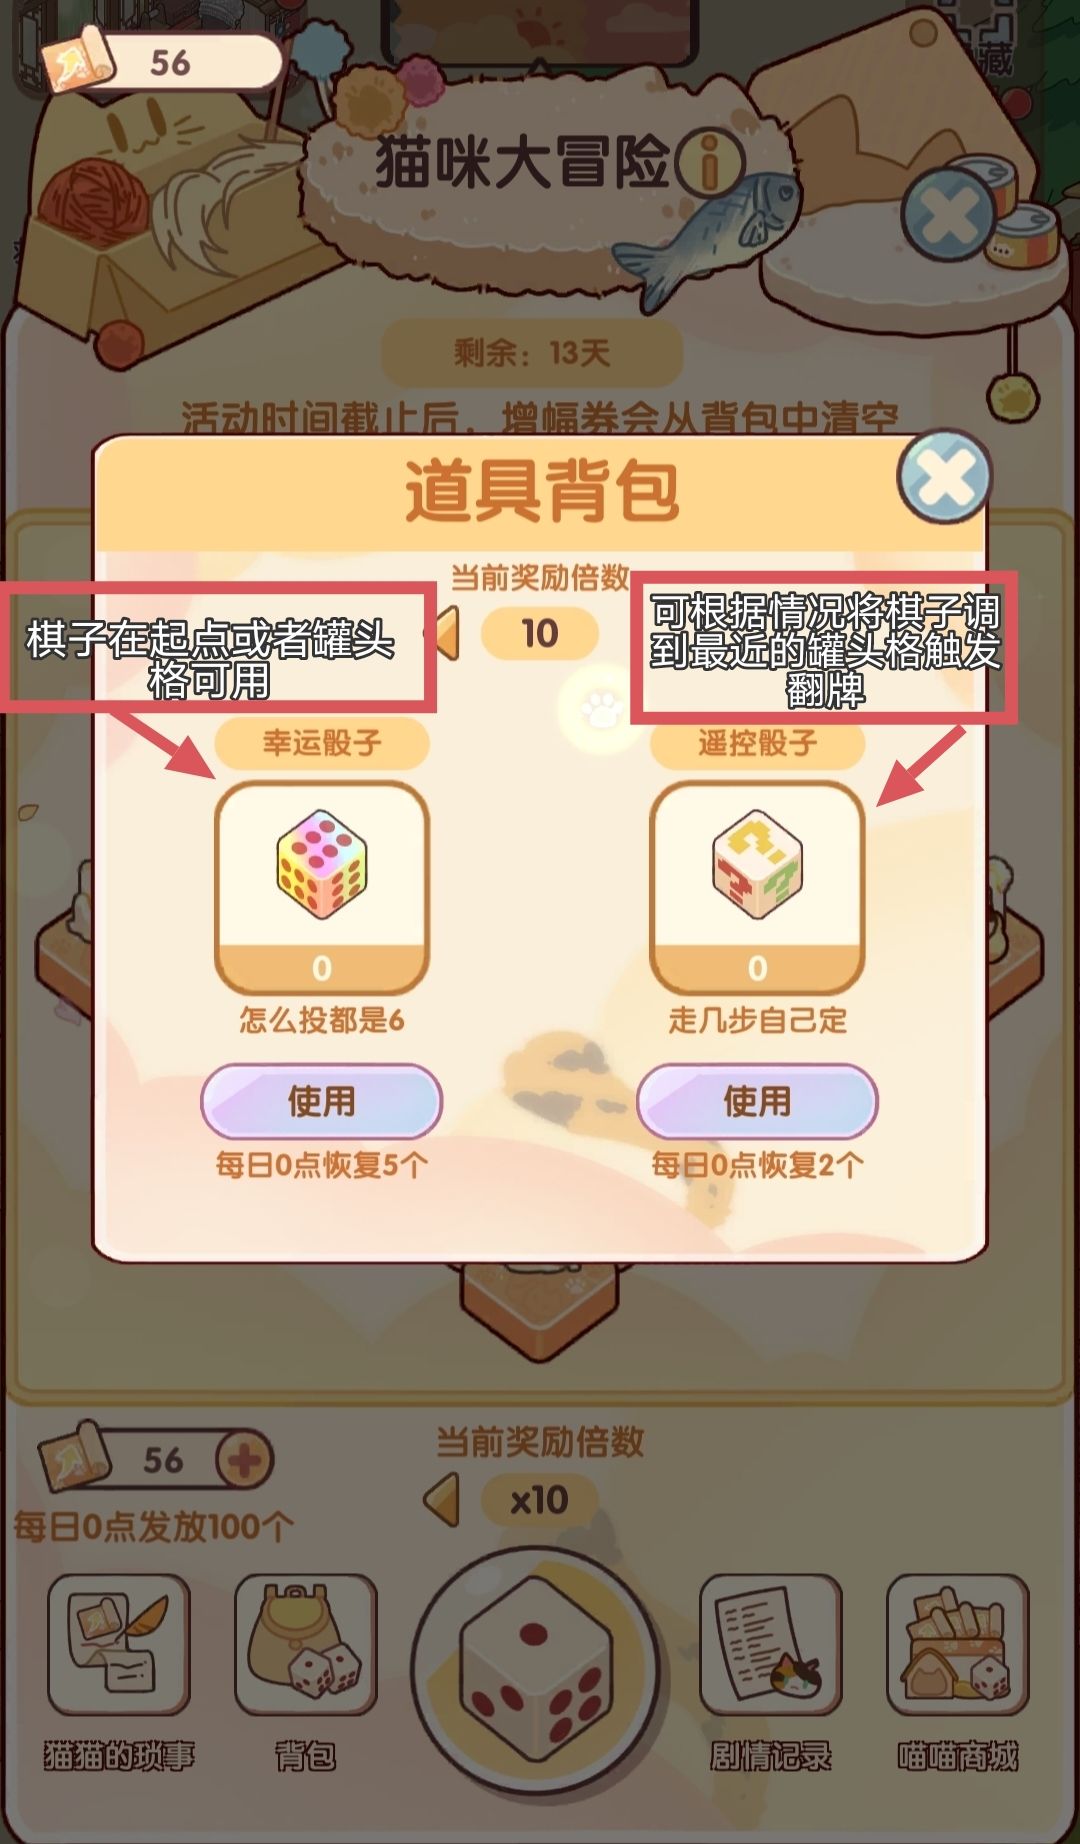Screen dimensions: 1080x1844
Task: Open 剧情记录 story log icon
Action: [x=770, y=1643]
